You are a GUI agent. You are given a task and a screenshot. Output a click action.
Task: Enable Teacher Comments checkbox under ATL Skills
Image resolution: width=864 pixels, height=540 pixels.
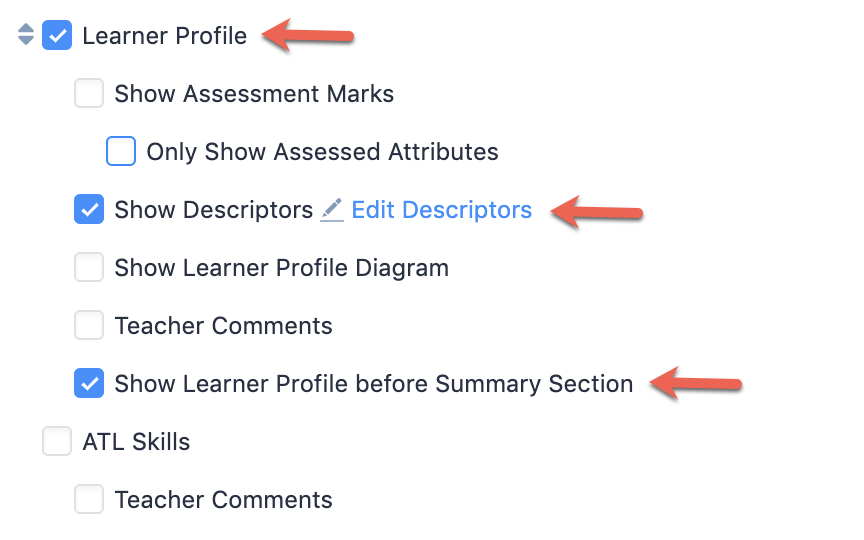tap(89, 499)
